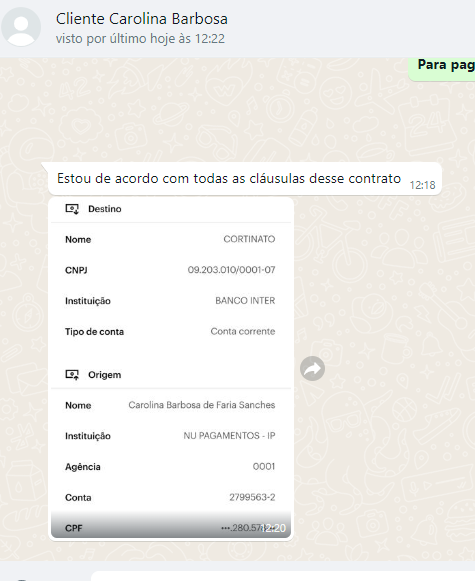Image resolution: width=475 pixels, height=581 pixels.
Task: Click NU PAGAMENTOS - IP institution text
Action: 229,436
